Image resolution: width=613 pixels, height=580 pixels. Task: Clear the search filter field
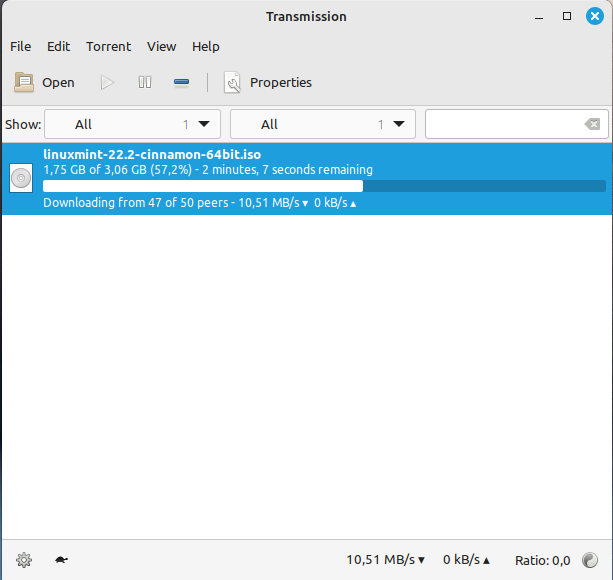point(592,124)
